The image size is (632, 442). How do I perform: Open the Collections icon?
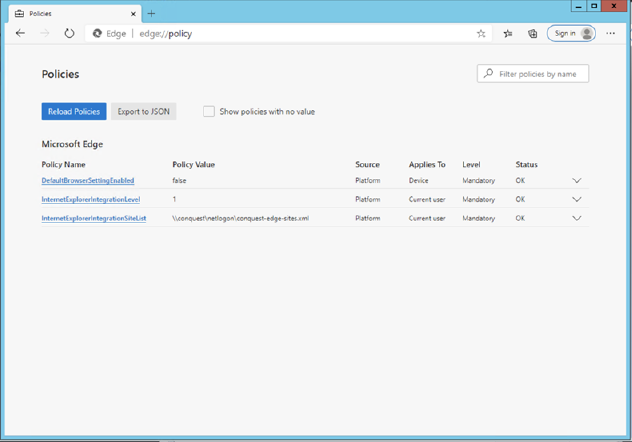(x=532, y=33)
